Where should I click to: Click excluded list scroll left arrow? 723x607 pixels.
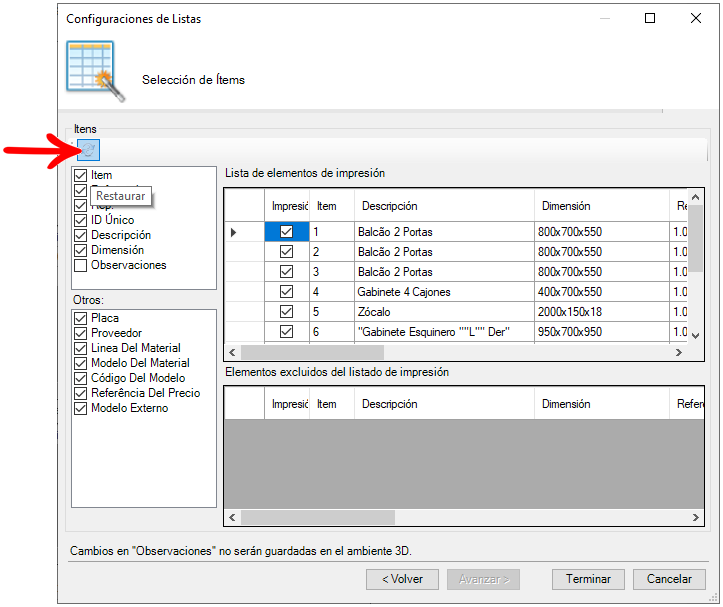click(x=232, y=518)
